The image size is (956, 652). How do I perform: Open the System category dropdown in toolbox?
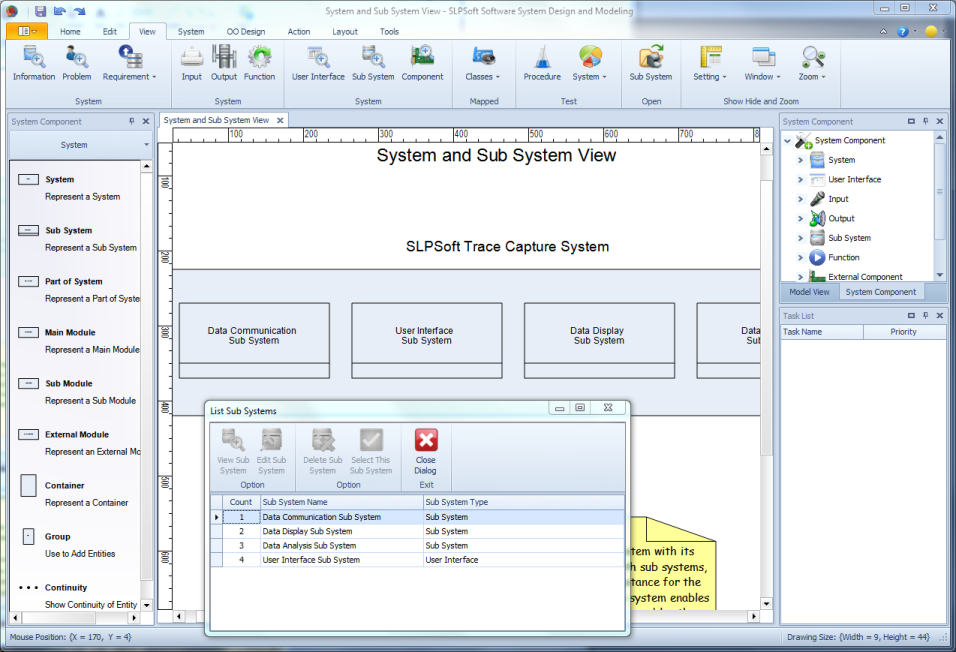(x=80, y=145)
